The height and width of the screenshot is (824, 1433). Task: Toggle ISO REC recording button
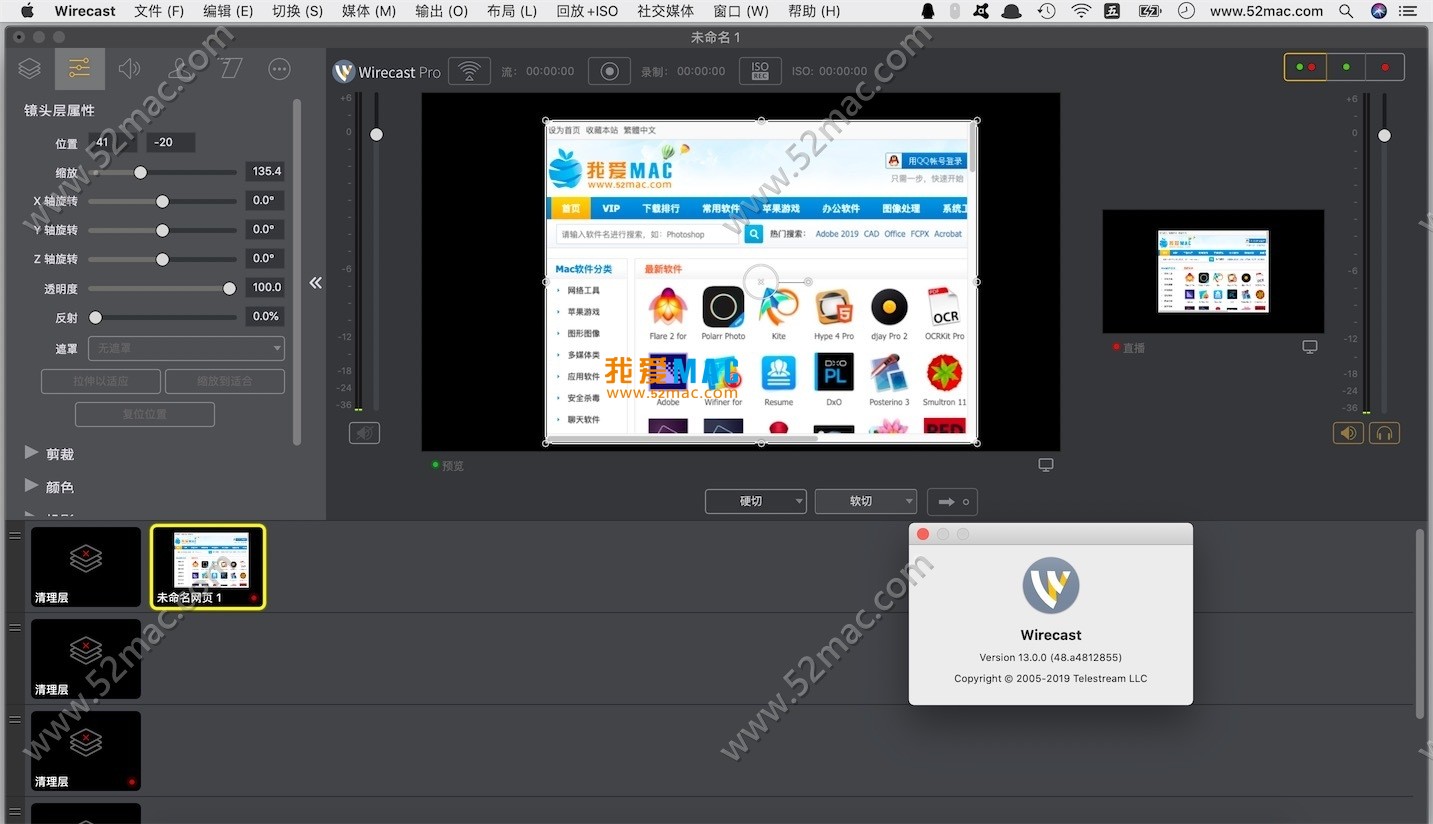(x=760, y=71)
